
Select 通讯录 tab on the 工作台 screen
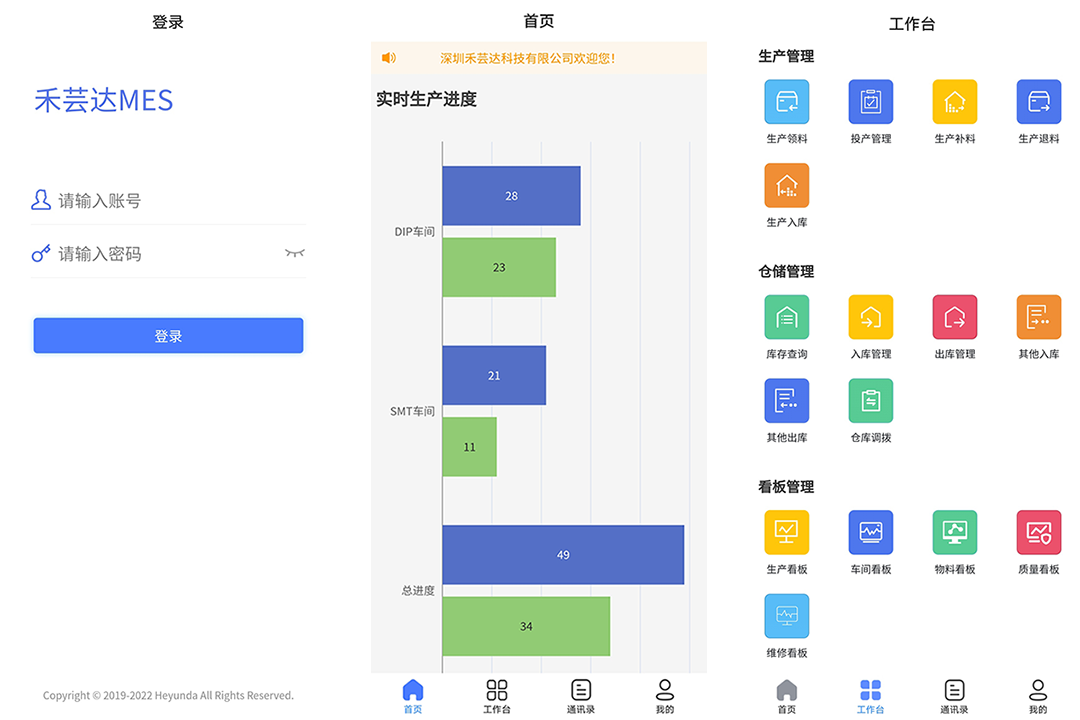[x=954, y=697]
